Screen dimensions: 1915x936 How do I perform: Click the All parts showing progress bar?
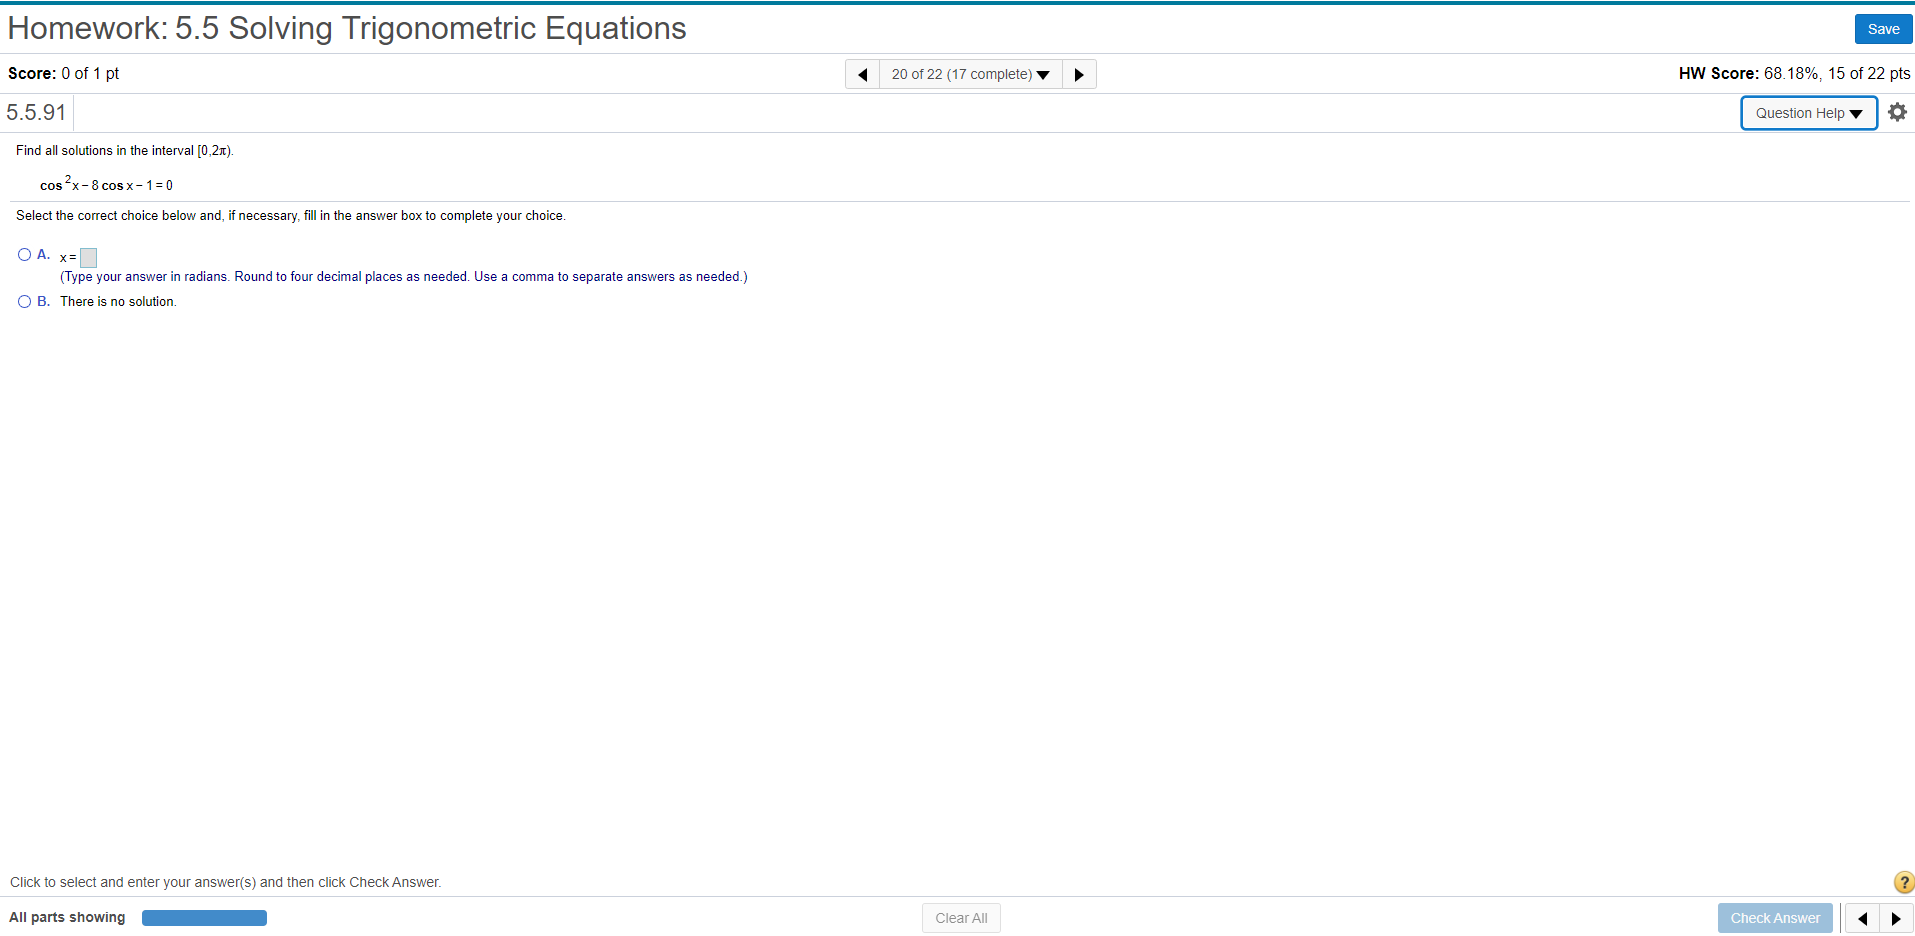[x=204, y=917]
